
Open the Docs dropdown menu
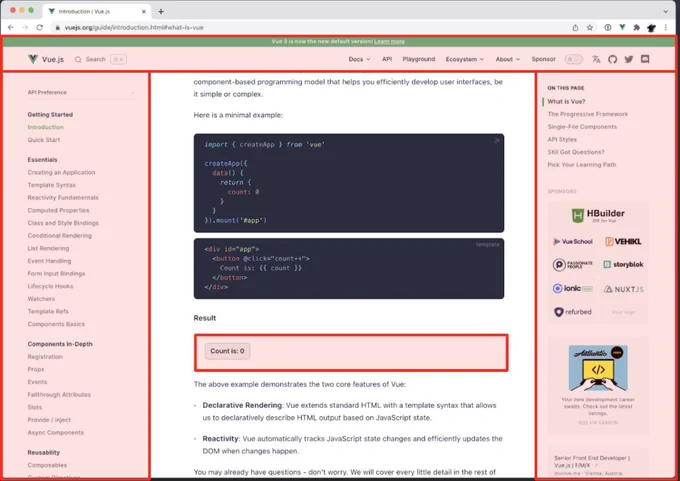[x=360, y=59]
